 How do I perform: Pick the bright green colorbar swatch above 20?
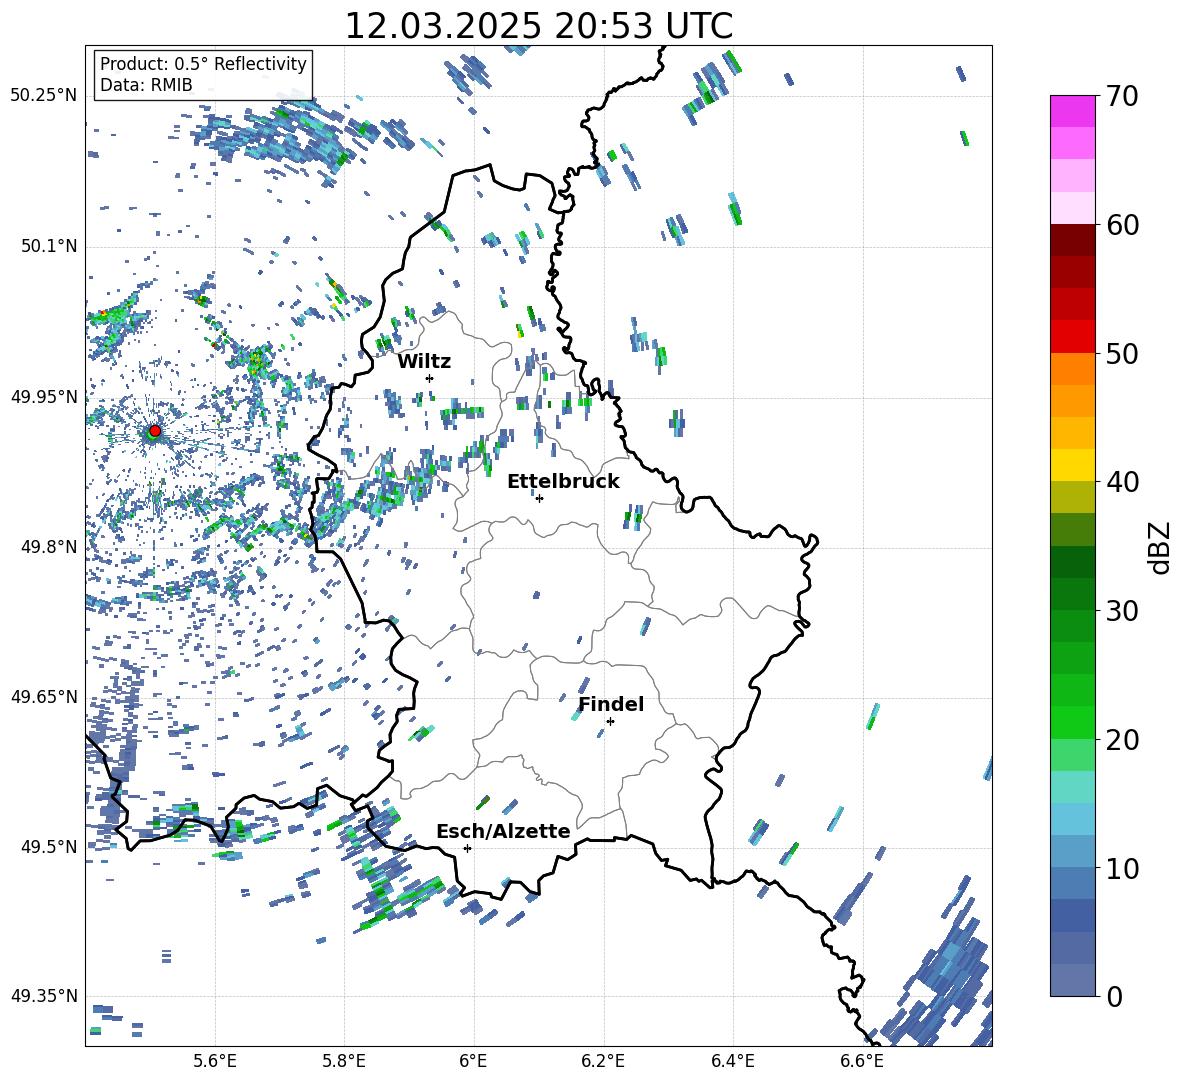click(x=1072, y=722)
